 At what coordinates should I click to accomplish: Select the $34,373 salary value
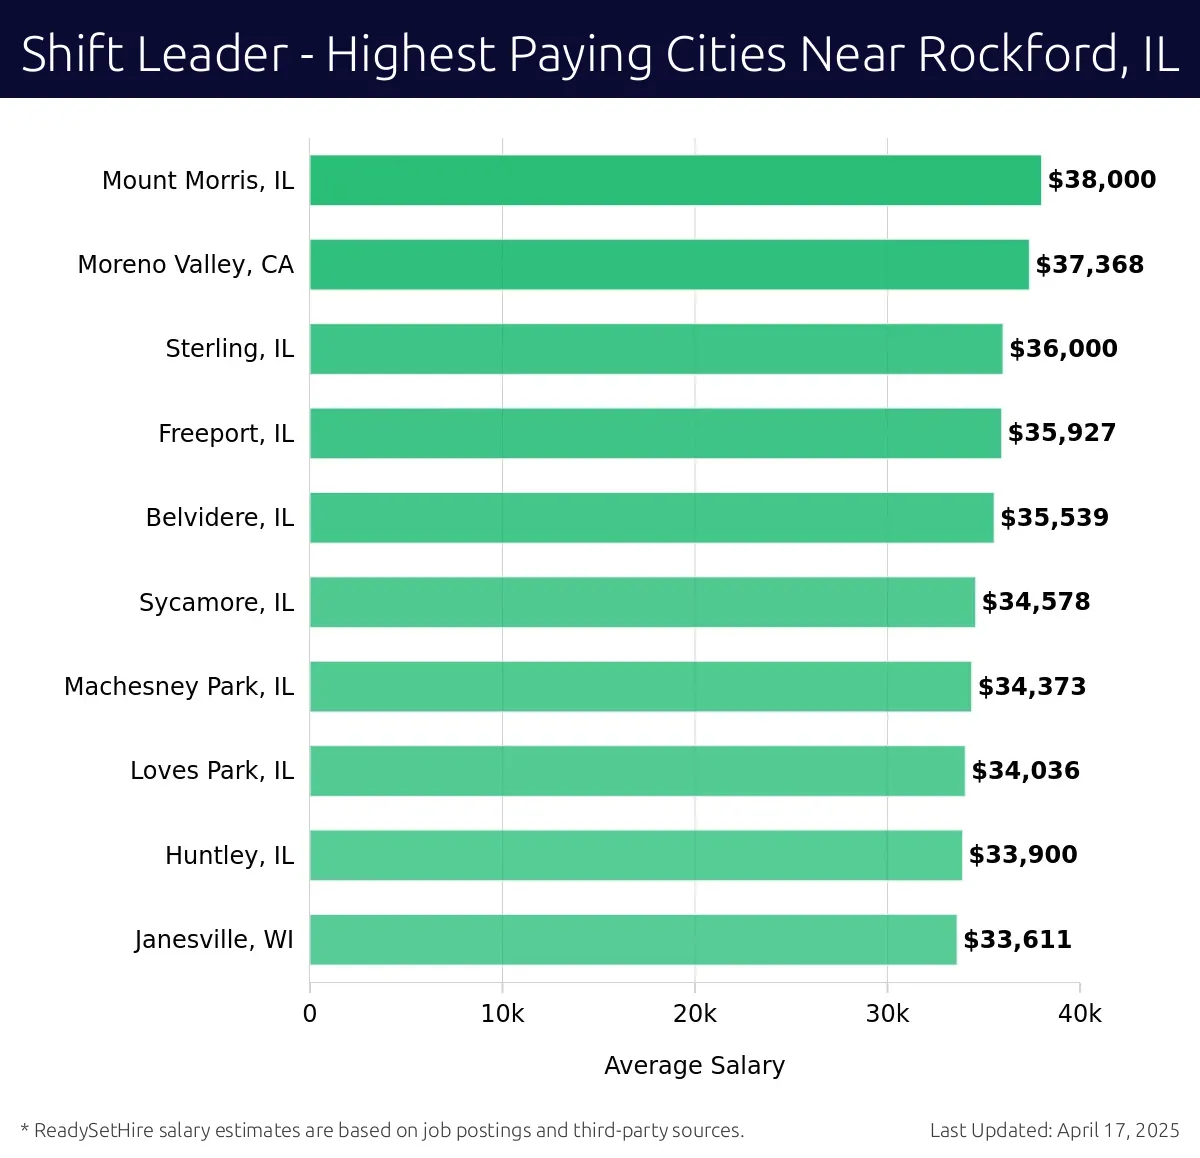(1032, 687)
